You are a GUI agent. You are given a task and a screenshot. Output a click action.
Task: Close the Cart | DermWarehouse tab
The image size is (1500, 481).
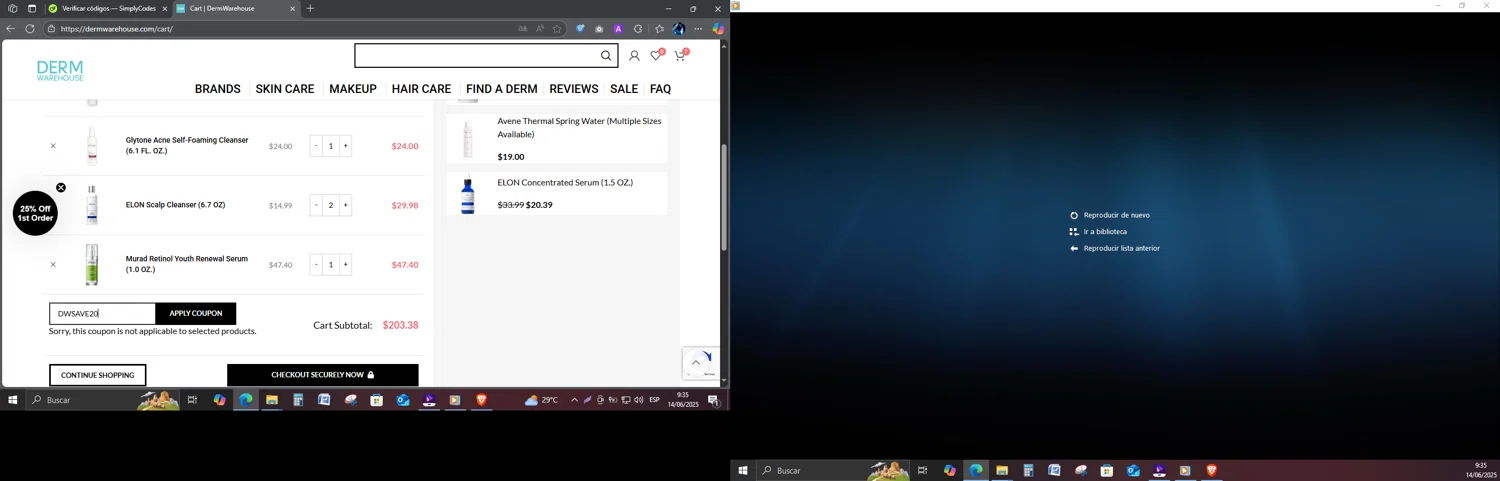[293, 9]
